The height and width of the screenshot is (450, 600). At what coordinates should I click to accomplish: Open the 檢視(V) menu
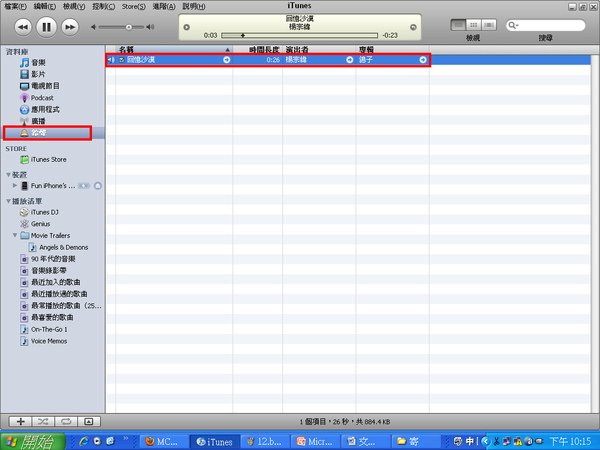[74, 7]
